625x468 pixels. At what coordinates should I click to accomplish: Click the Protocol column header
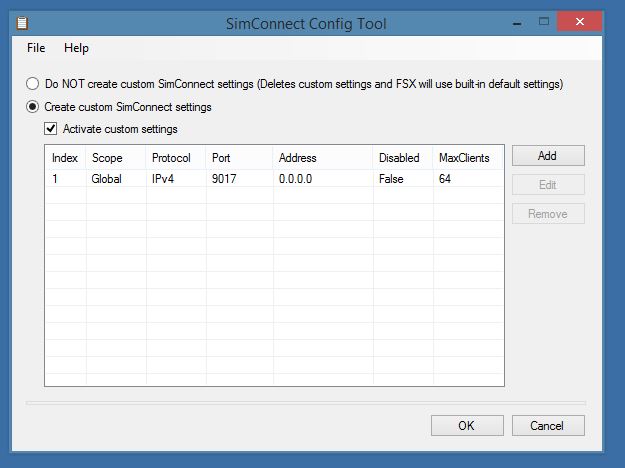(x=176, y=158)
